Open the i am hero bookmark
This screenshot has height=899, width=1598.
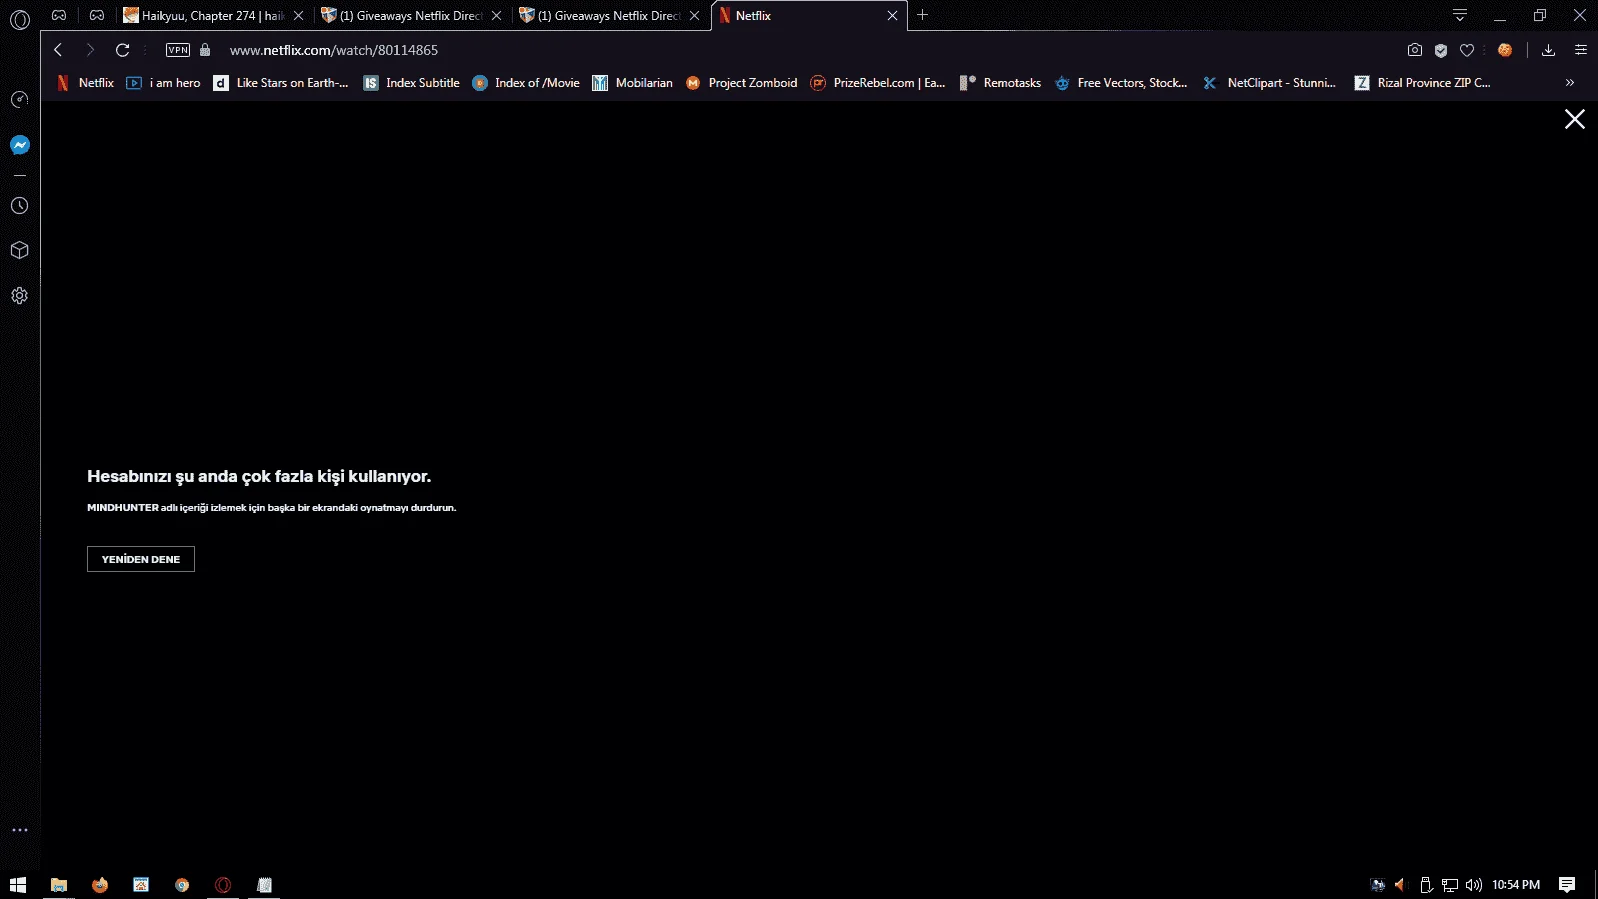point(163,83)
